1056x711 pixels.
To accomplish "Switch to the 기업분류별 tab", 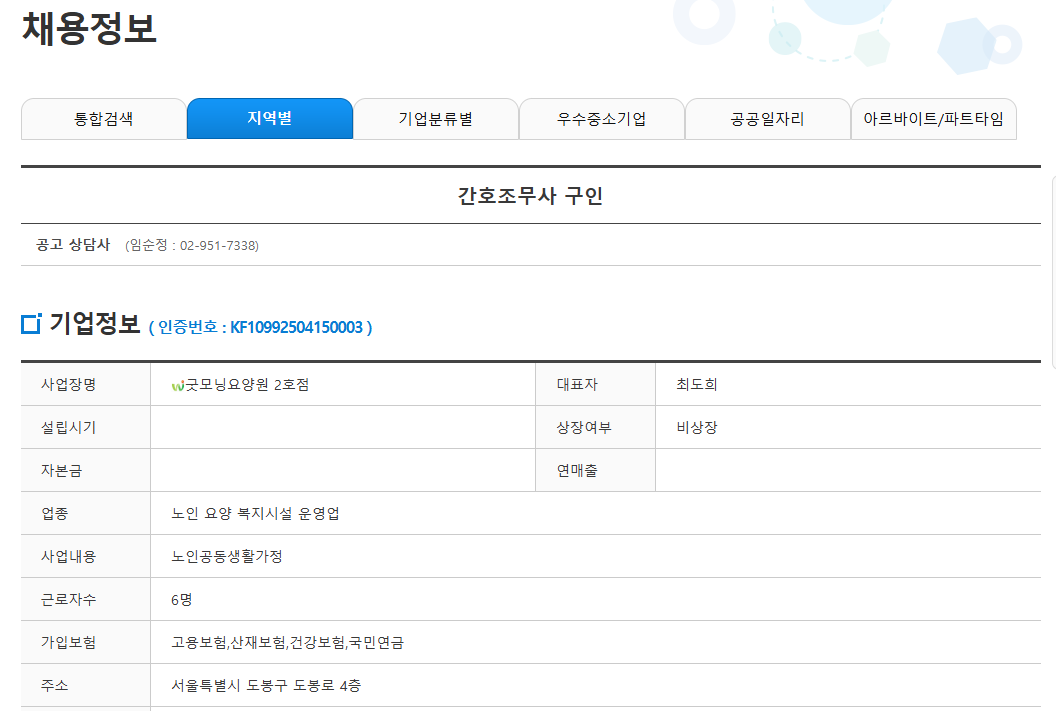I will point(435,118).
